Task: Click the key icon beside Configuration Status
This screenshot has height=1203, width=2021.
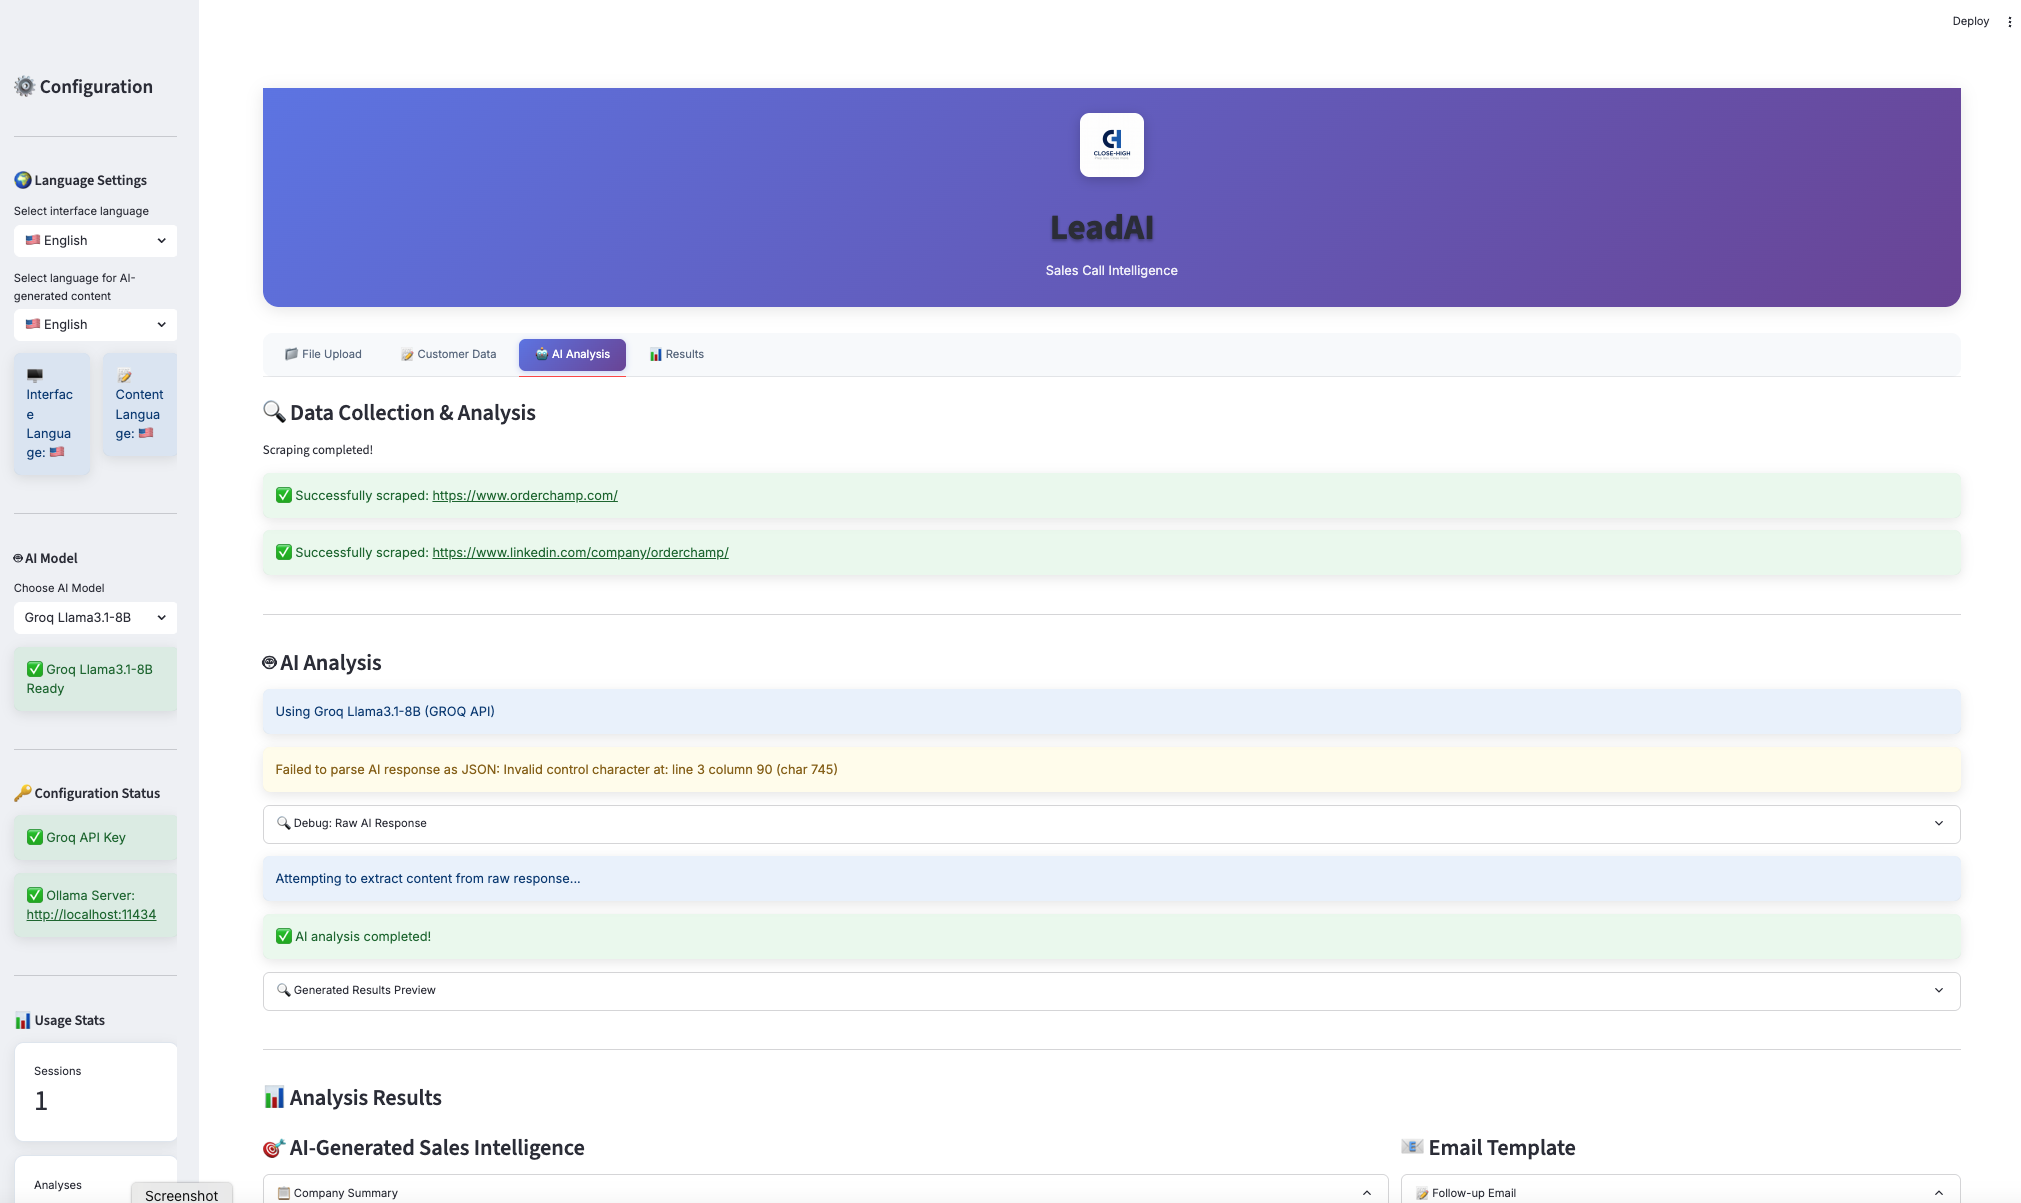Action: tap(23, 793)
